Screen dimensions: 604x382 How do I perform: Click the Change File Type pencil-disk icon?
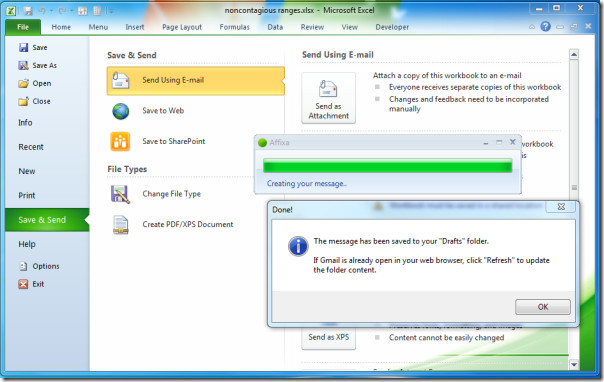pos(120,194)
